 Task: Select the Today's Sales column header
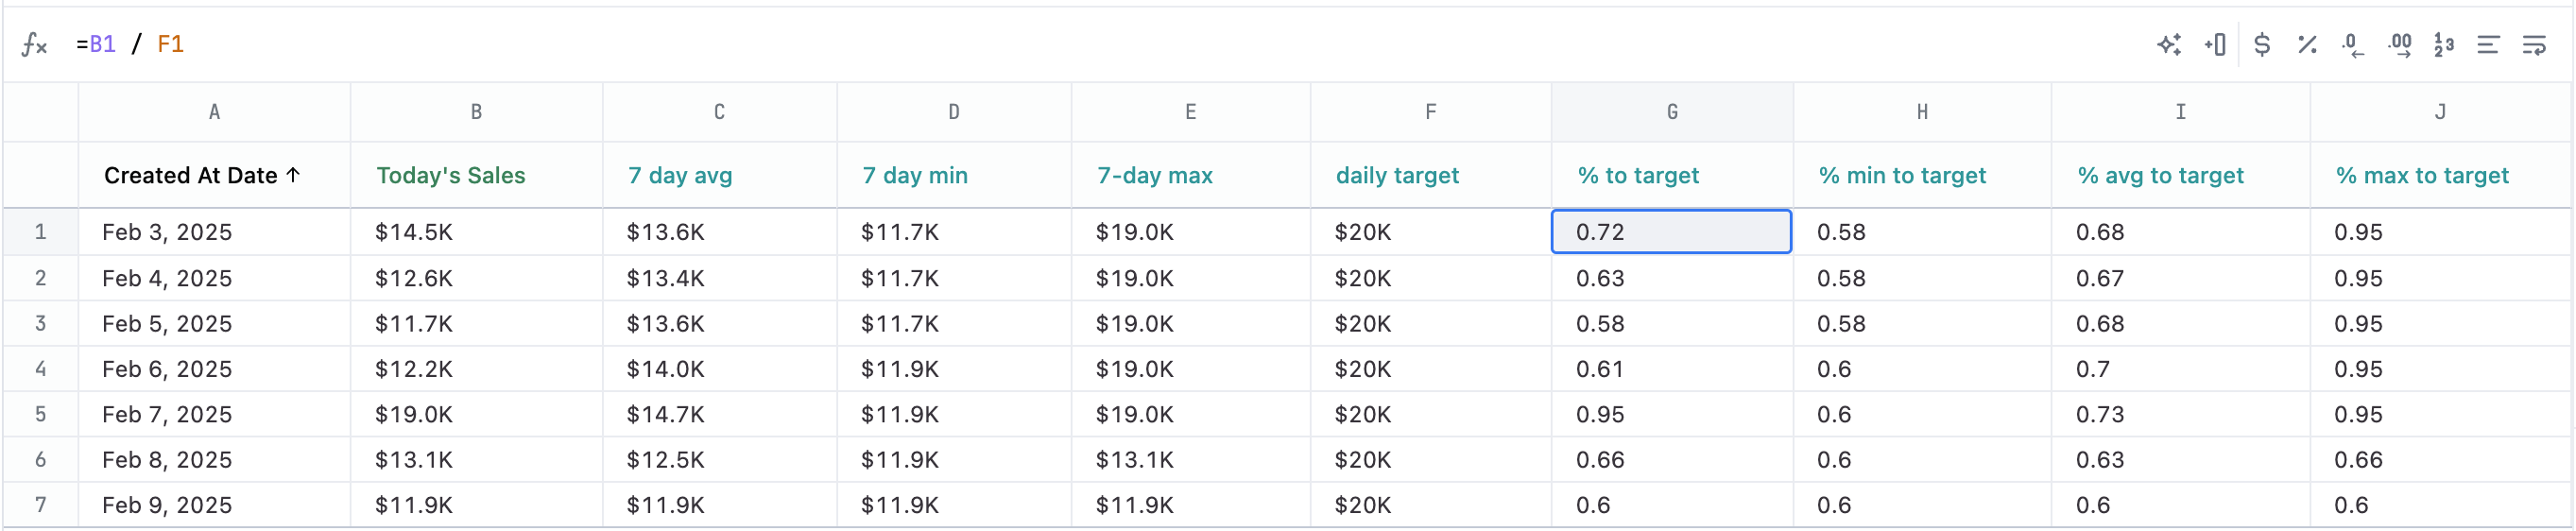tap(451, 176)
